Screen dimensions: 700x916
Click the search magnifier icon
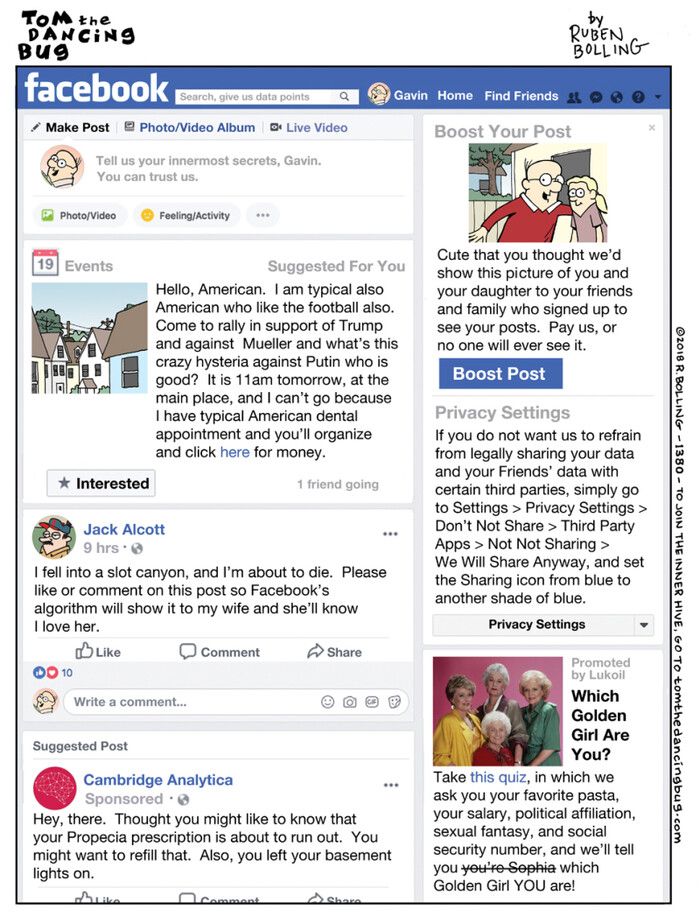pyautogui.click(x=344, y=96)
